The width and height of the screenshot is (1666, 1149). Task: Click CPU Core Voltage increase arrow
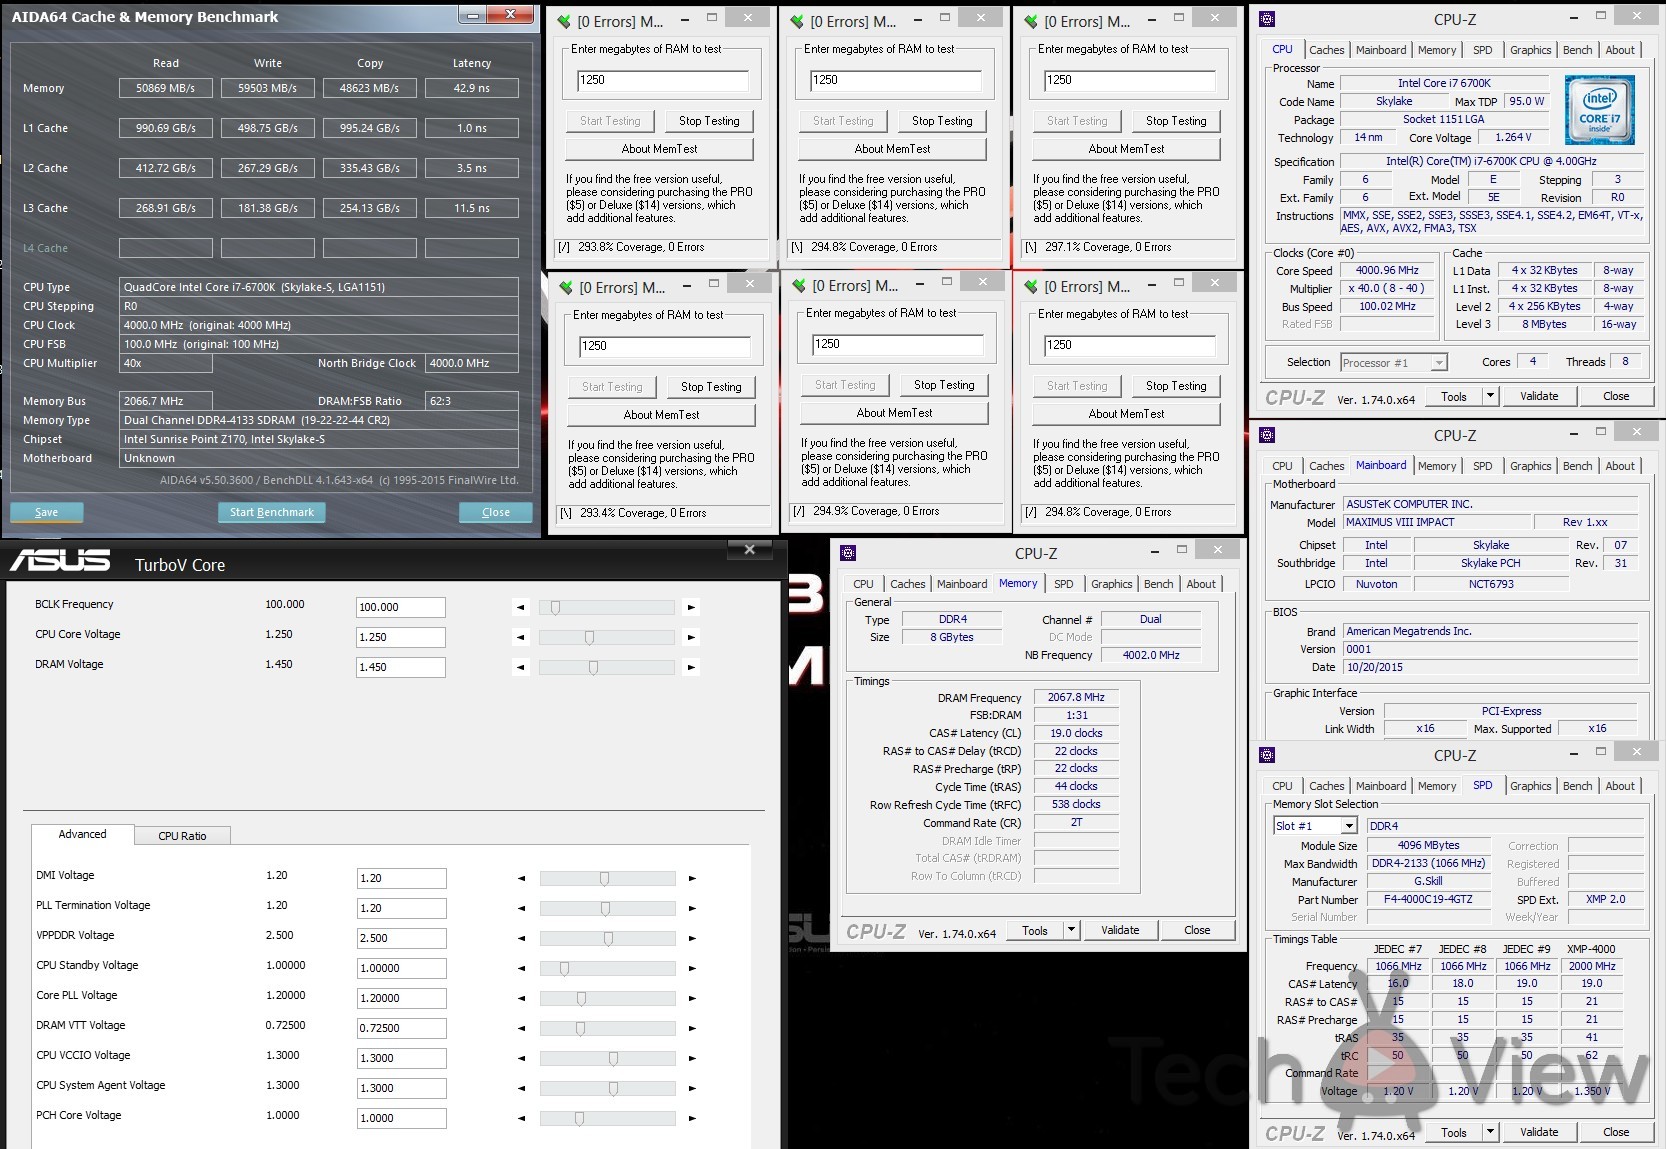pyautogui.click(x=691, y=637)
